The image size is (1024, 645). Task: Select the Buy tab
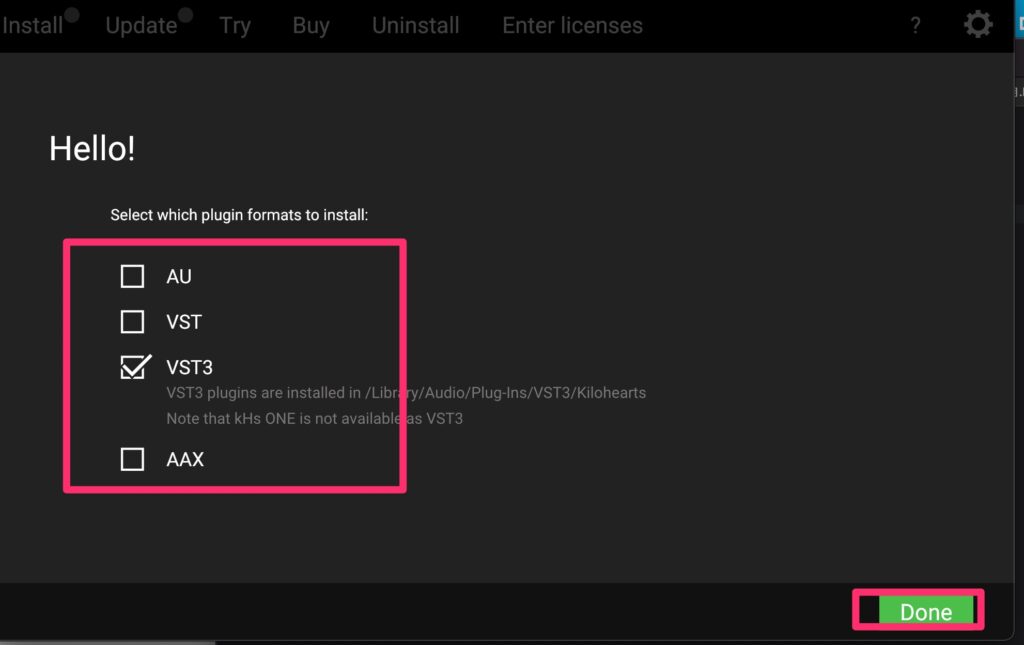coord(311,26)
